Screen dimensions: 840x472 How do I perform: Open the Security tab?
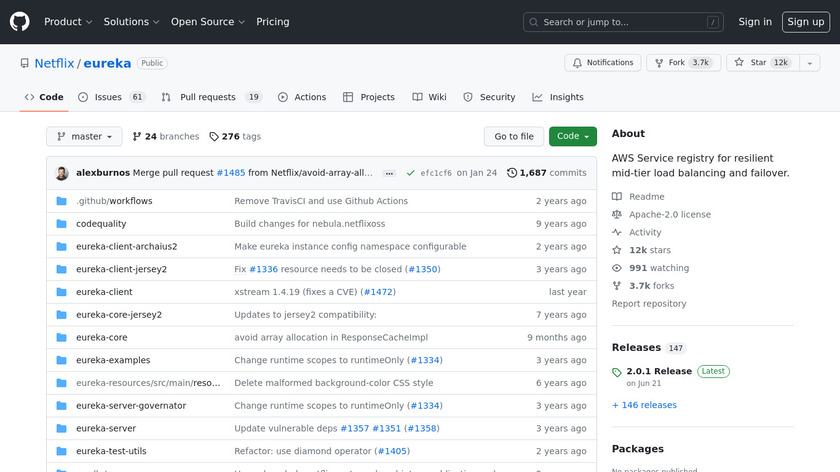point(489,97)
